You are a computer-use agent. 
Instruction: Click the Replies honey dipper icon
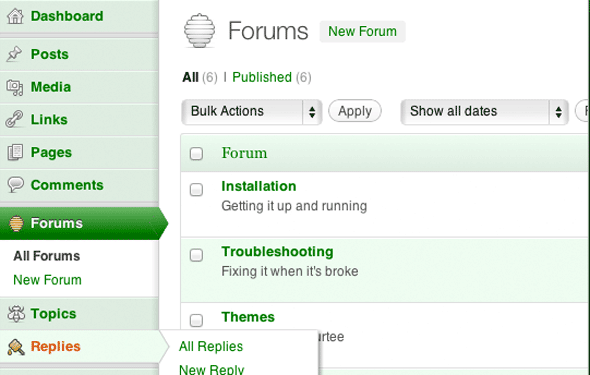tap(16, 347)
